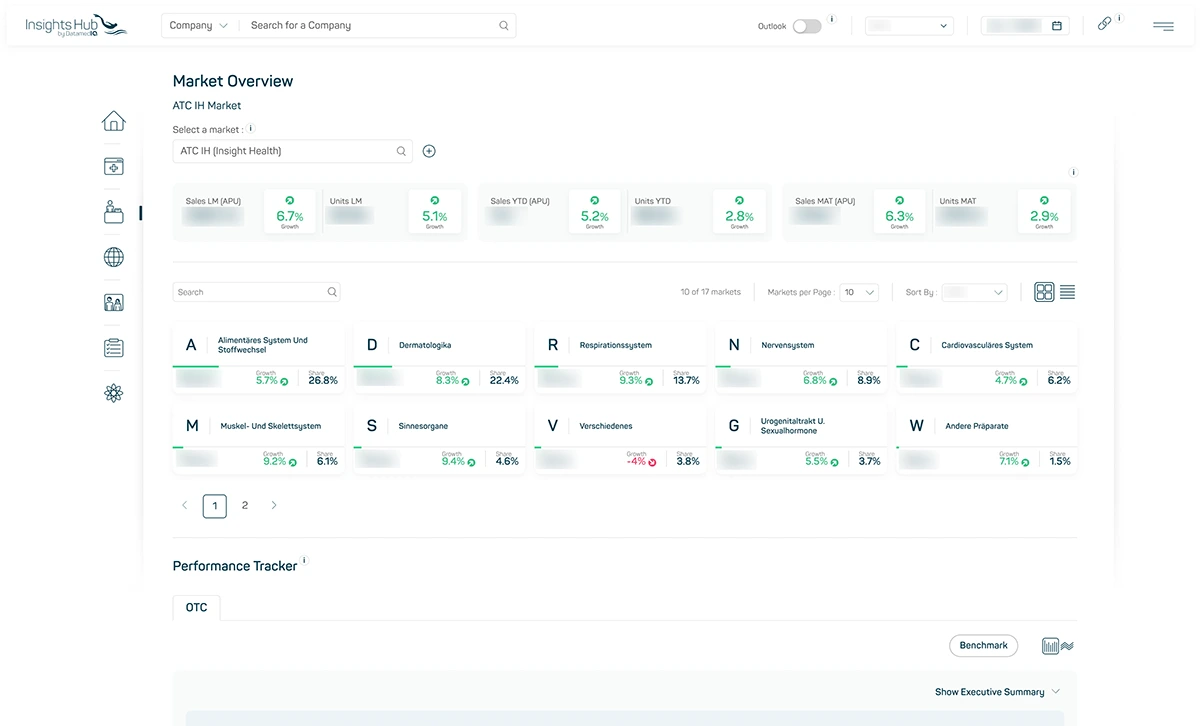This screenshot has height=726, width=1200.
Task: Click info icon next to Performance Tracker
Action: pyautogui.click(x=305, y=560)
